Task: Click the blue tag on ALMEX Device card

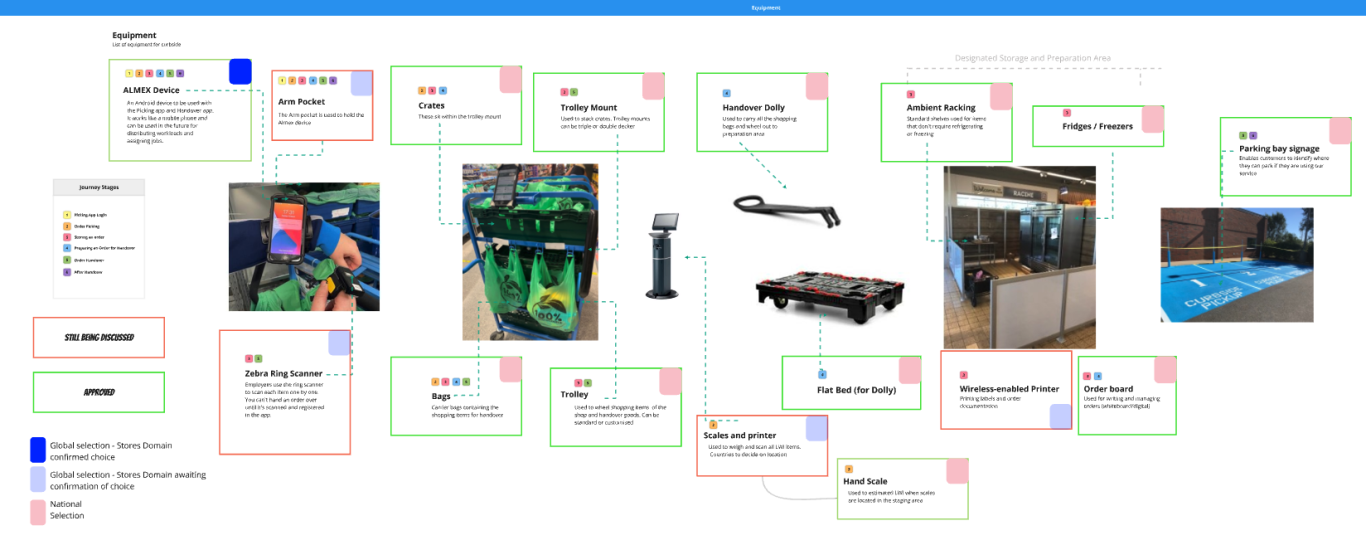Action: point(240,72)
